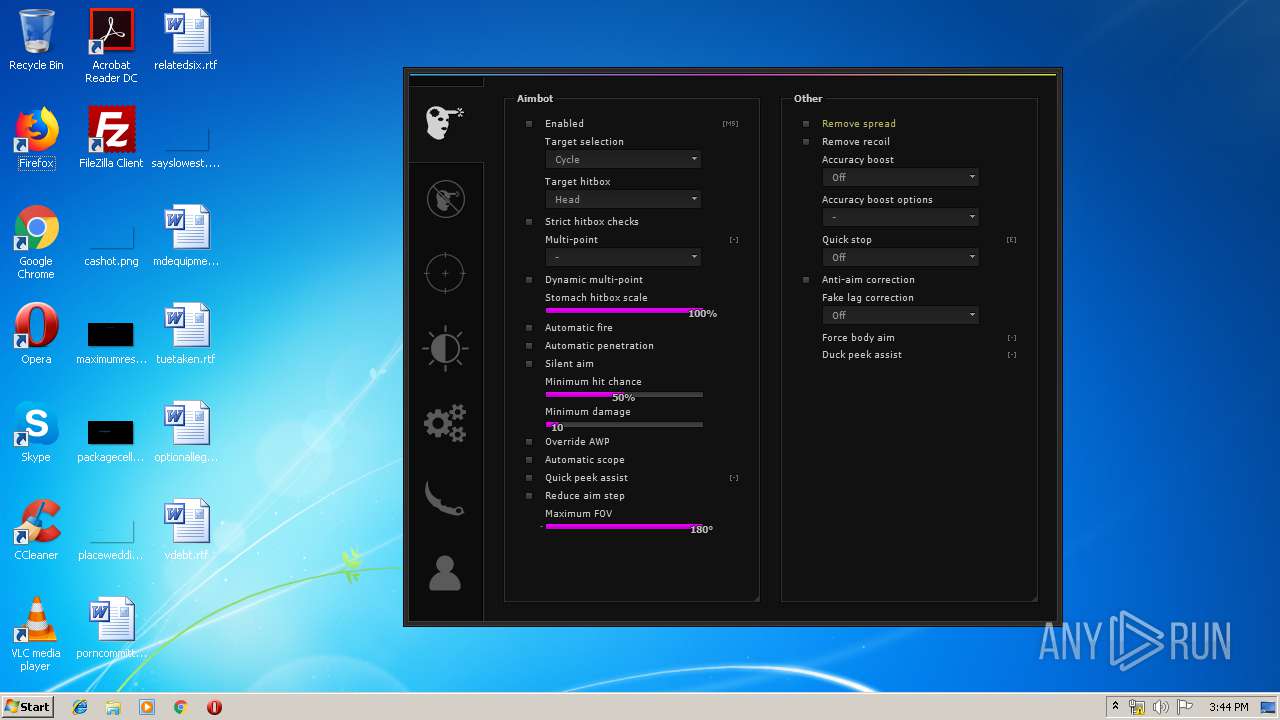Enable Override AWP checkbox

(x=529, y=442)
